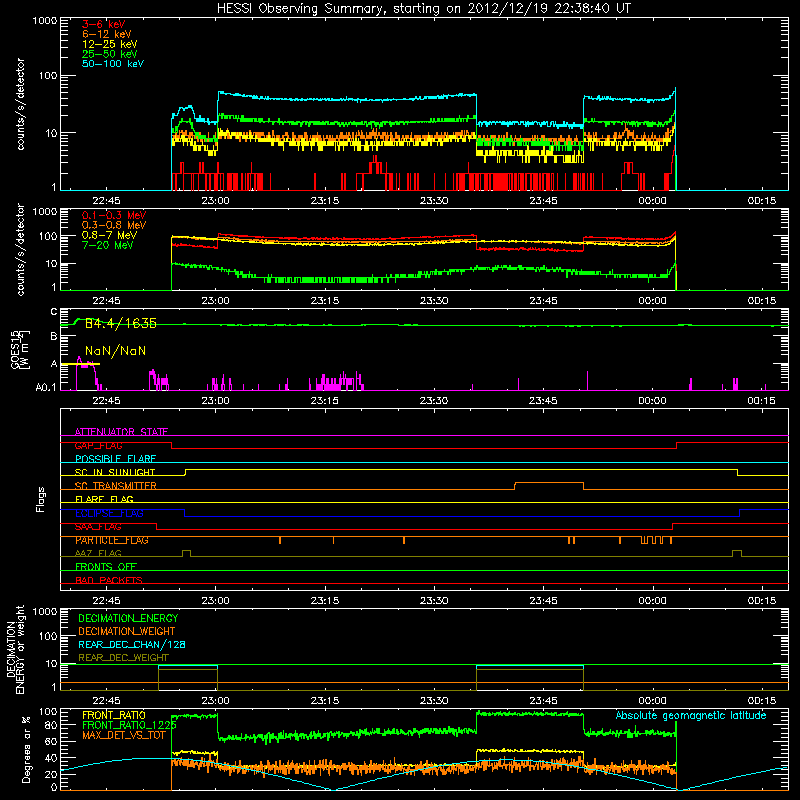Image resolution: width=800 pixels, height=800 pixels.
Task: Click the DECIMATION_ENERGY legend label
Action: [128, 618]
